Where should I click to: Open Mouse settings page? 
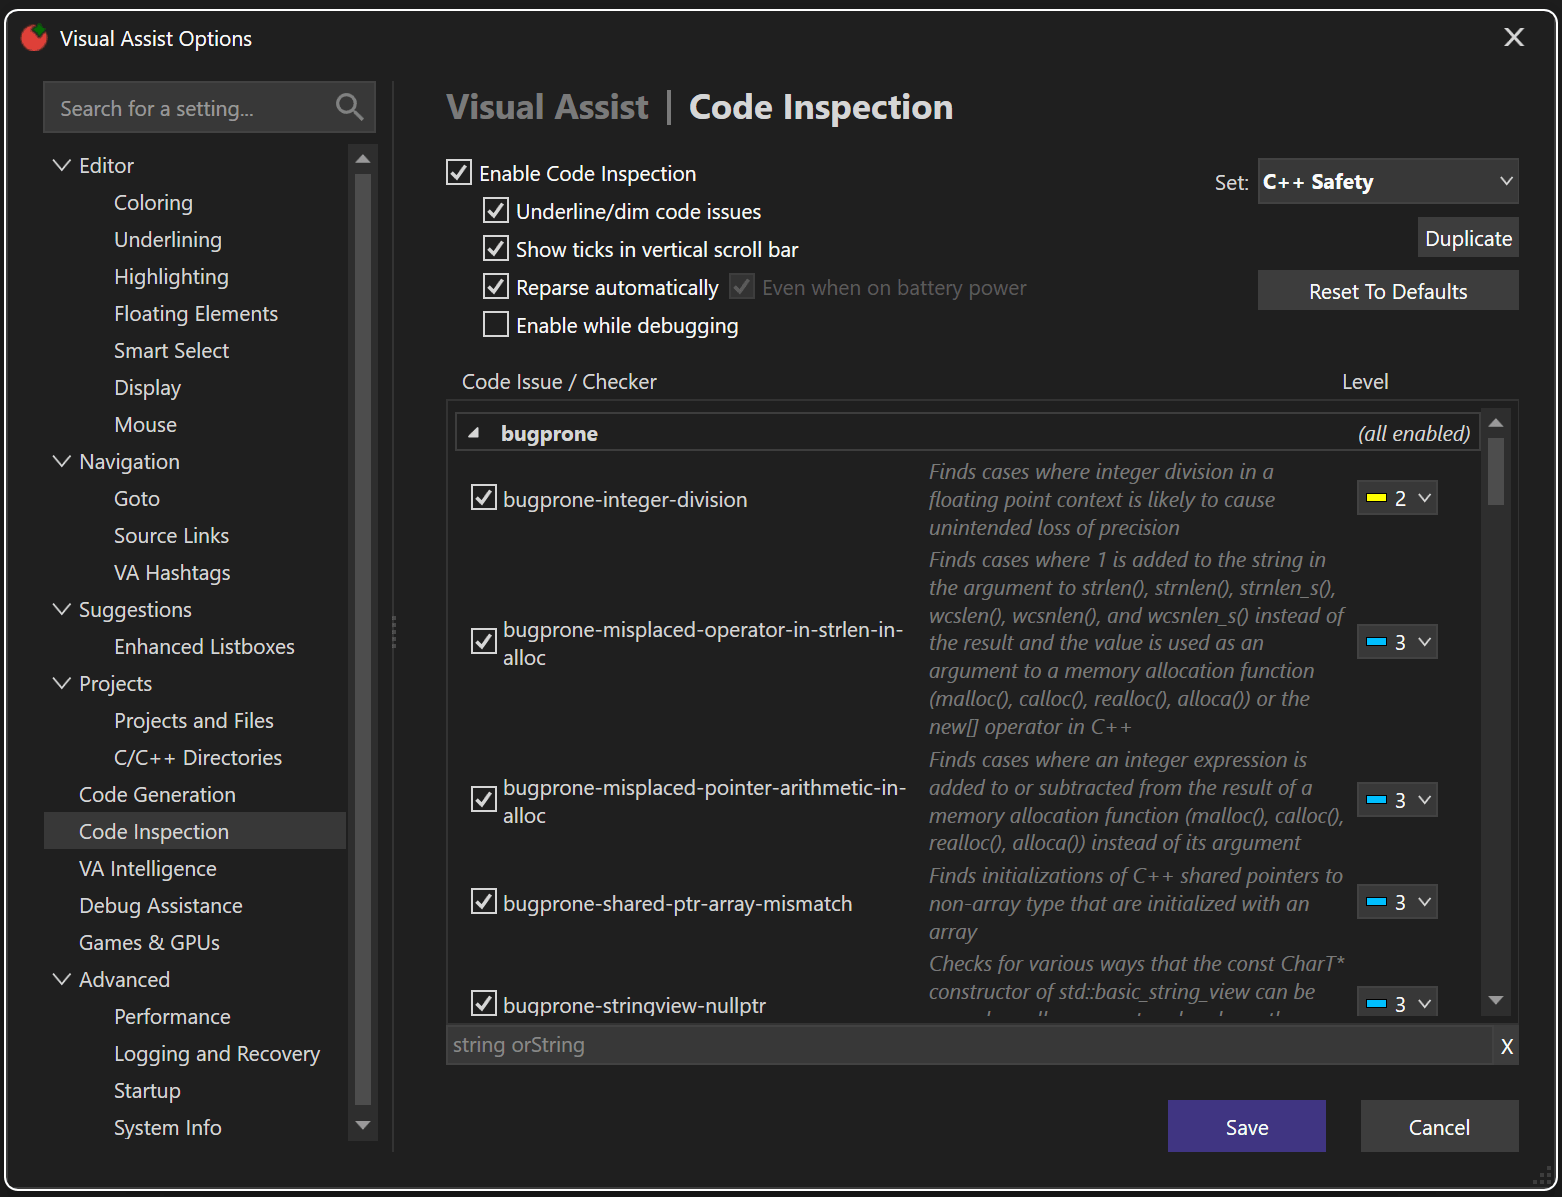coord(145,424)
